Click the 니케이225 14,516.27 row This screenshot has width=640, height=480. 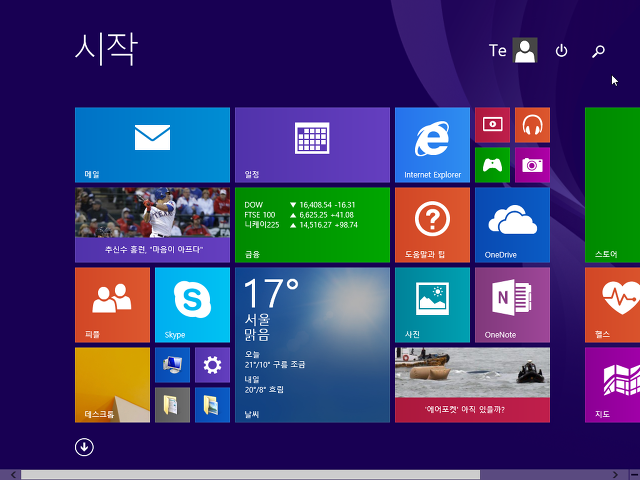tap(301, 225)
